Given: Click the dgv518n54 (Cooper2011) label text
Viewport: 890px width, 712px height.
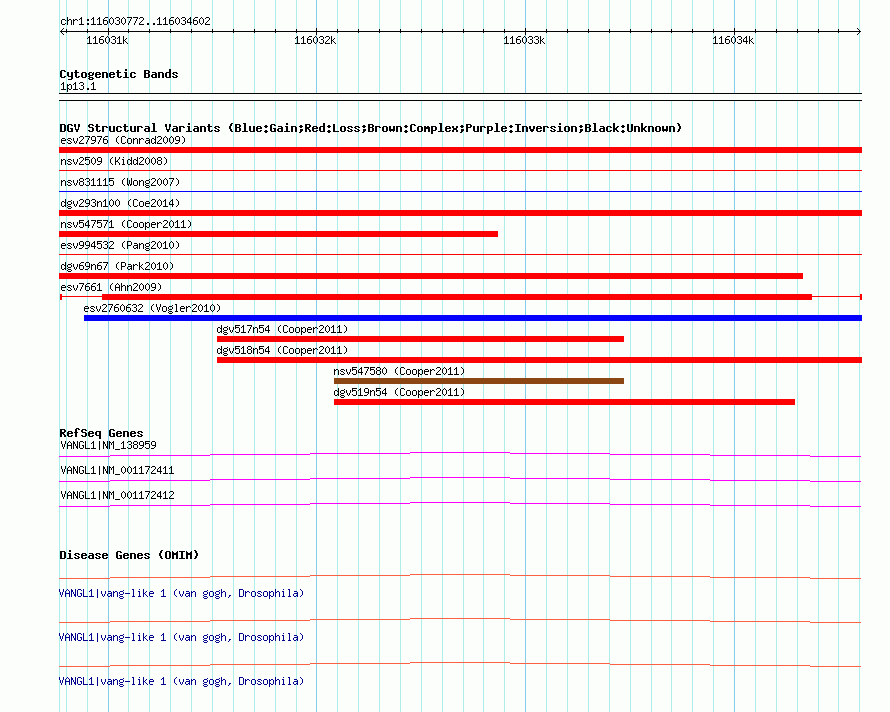Looking at the screenshot, I should [x=282, y=350].
